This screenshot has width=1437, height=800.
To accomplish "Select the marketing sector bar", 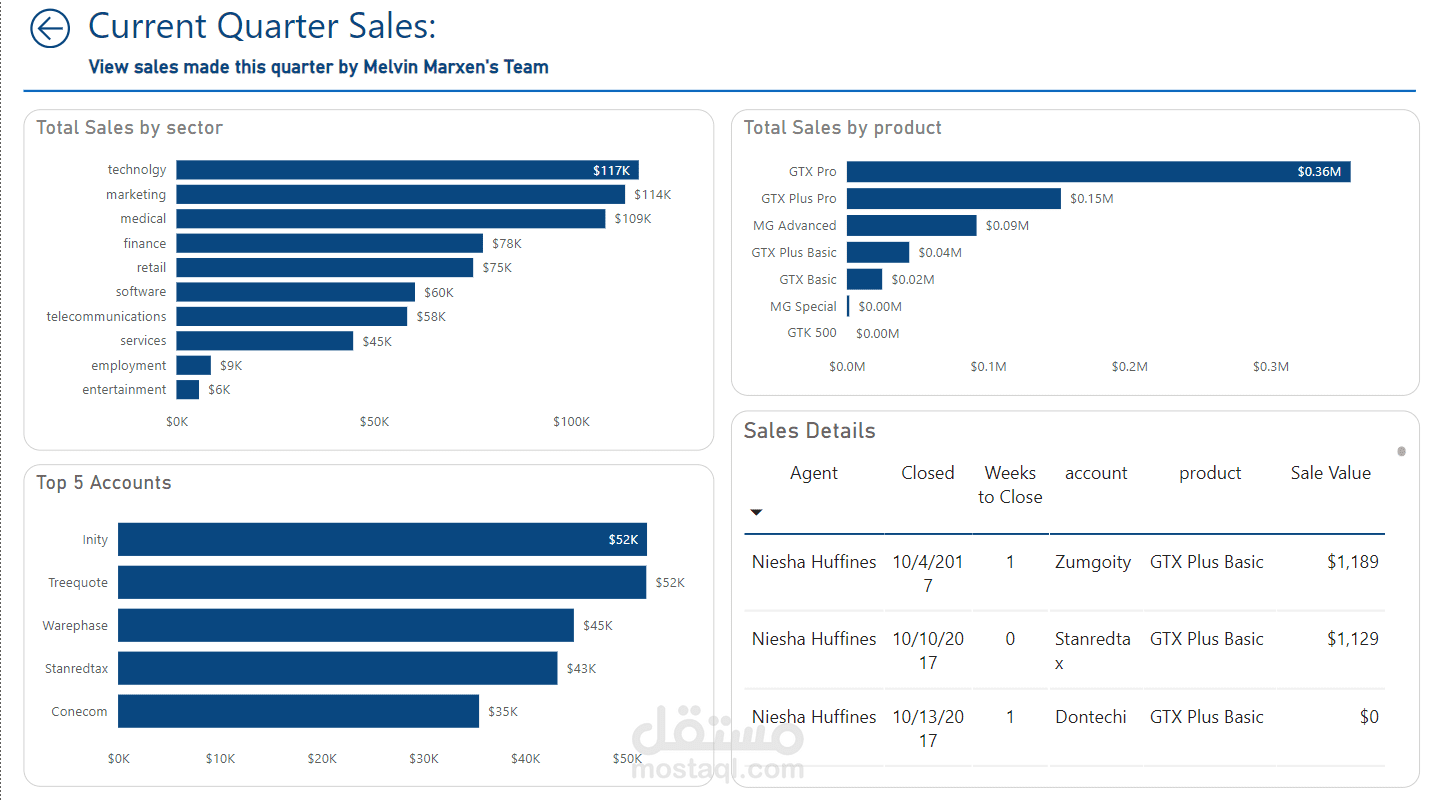I will (x=400, y=194).
